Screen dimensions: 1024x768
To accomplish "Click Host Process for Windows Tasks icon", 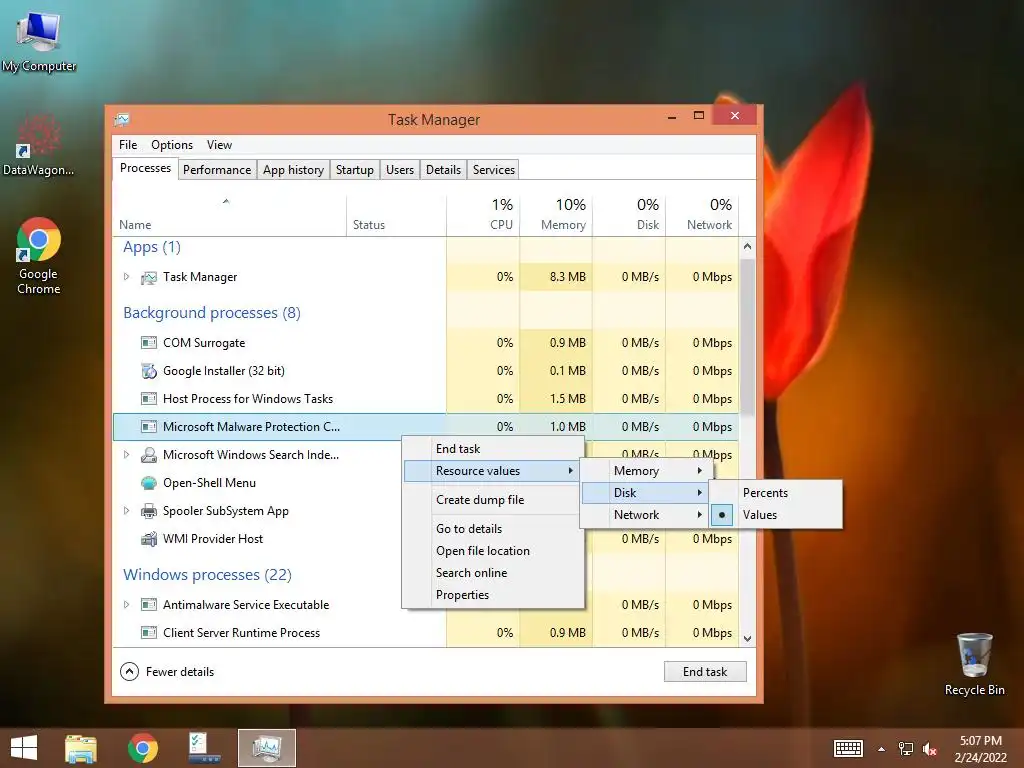I will click(x=149, y=399).
